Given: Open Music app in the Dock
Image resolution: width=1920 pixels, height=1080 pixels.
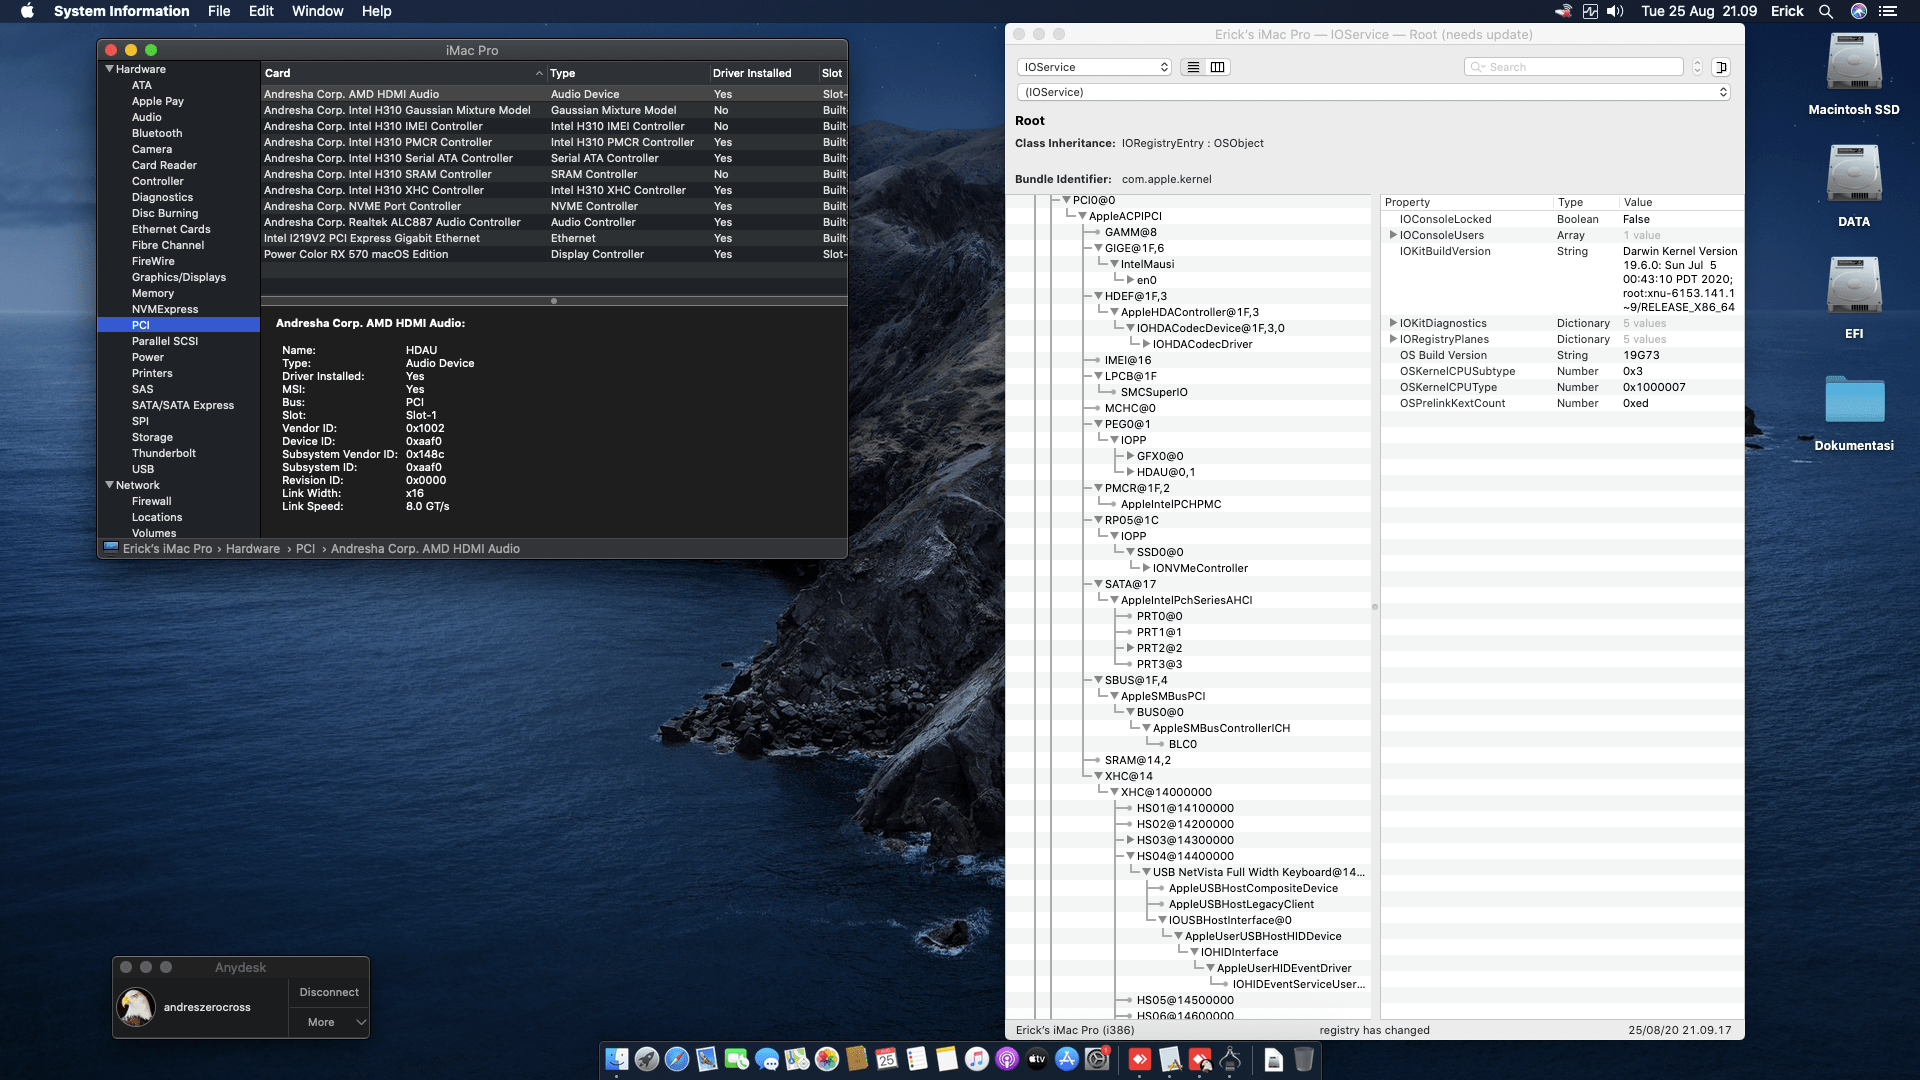Looking at the screenshot, I should point(977,1059).
